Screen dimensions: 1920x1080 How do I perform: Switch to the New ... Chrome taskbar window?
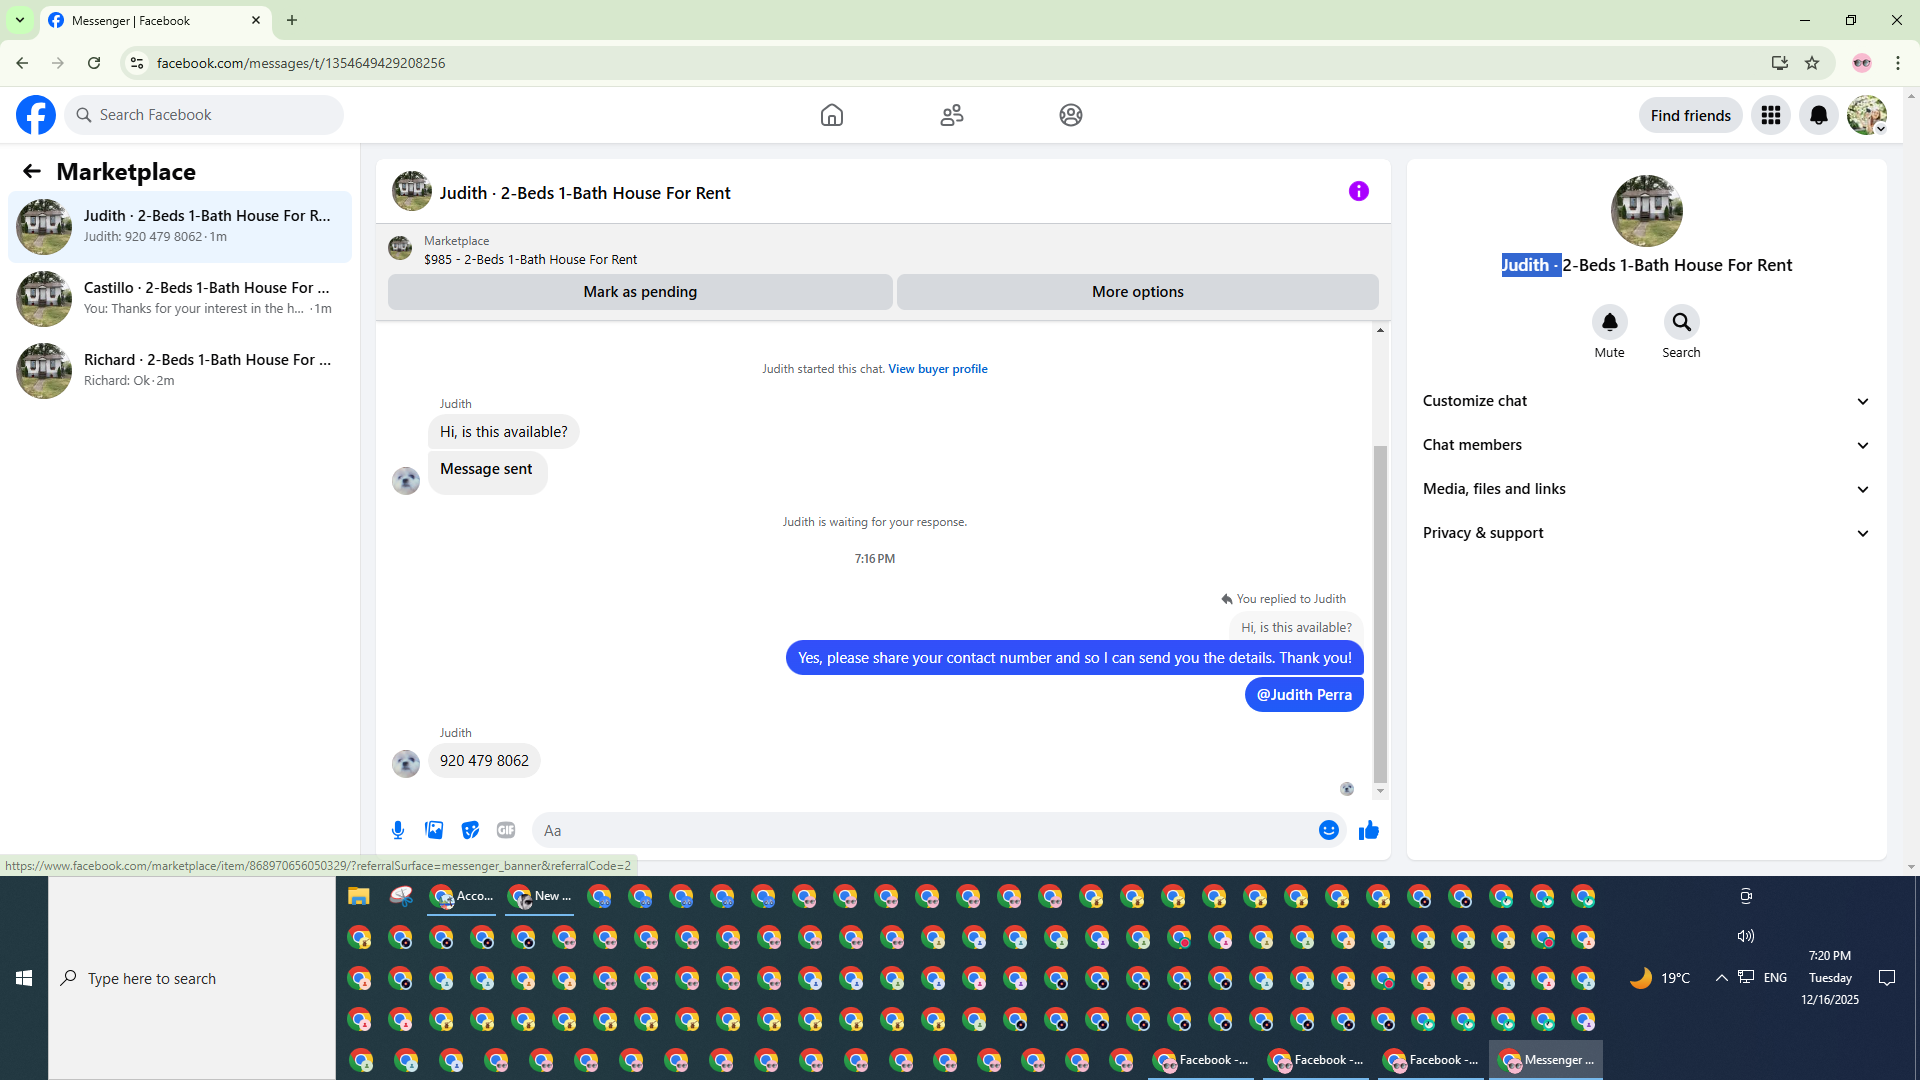pos(539,896)
